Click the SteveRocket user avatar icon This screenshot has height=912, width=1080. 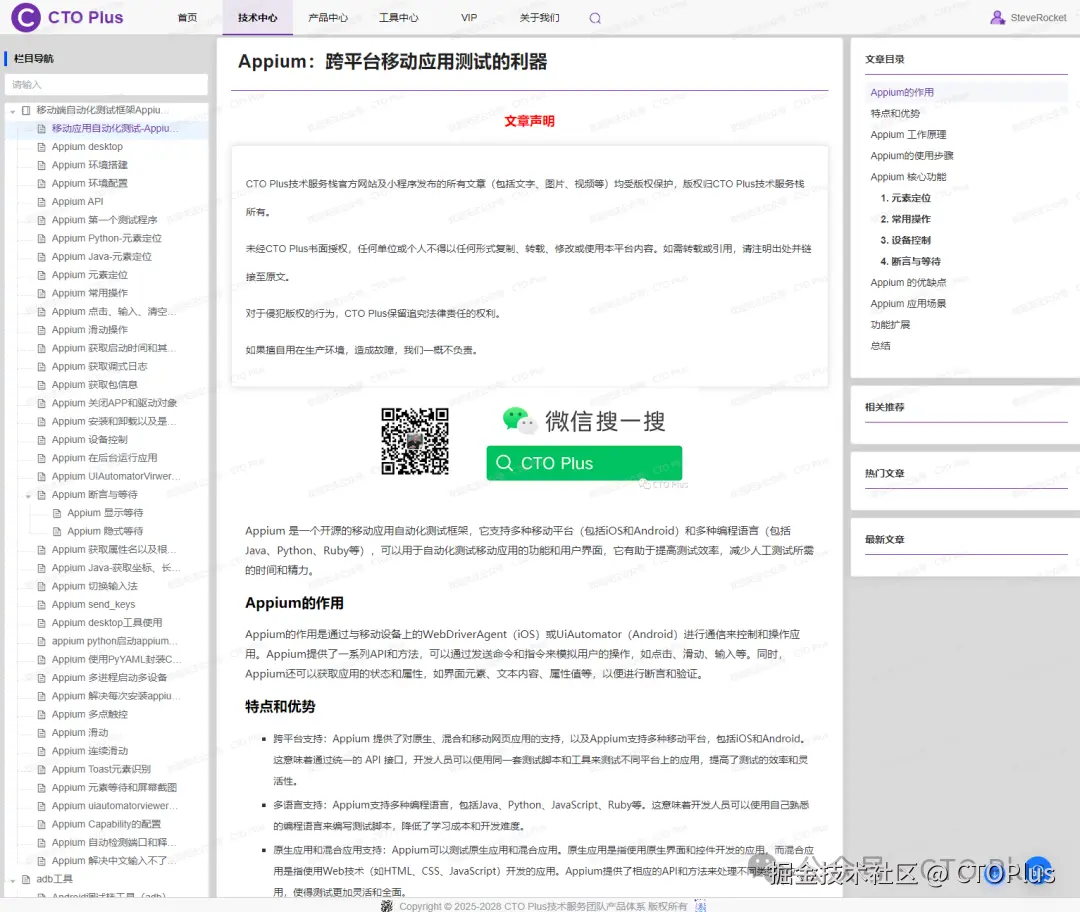pos(999,17)
